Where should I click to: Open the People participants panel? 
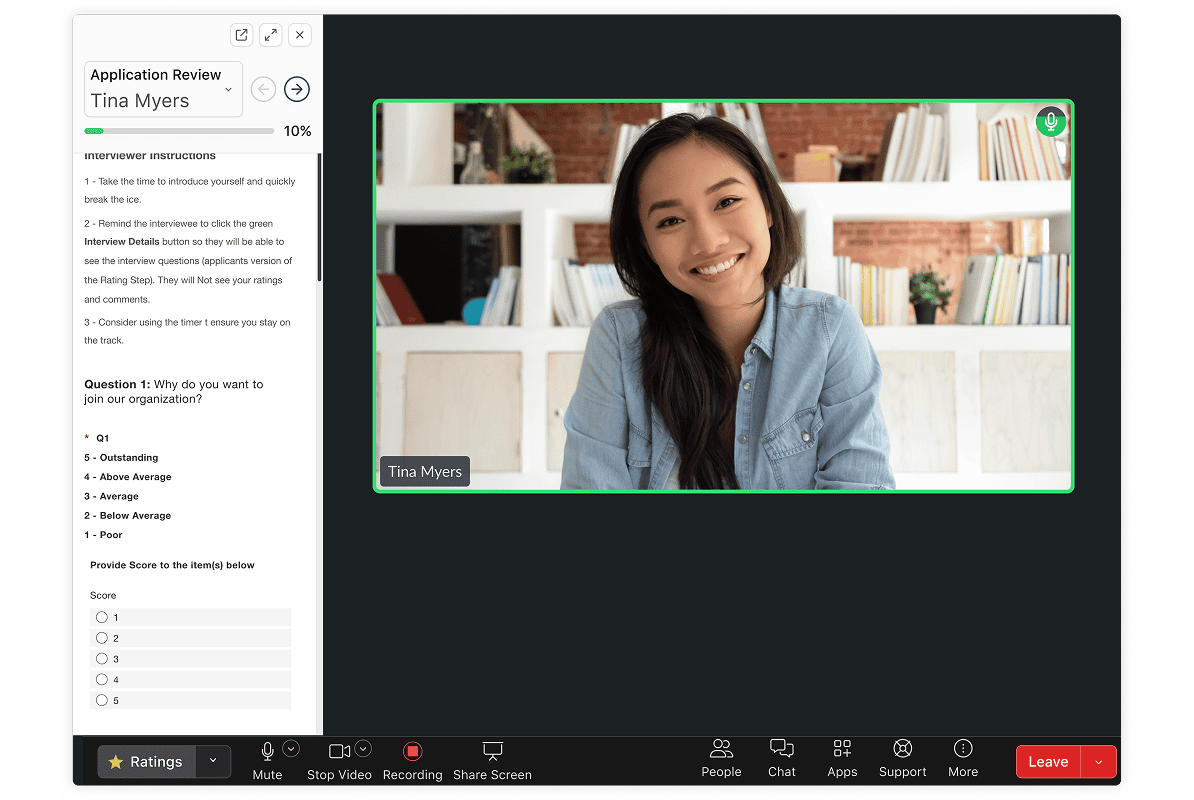[721, 759]
